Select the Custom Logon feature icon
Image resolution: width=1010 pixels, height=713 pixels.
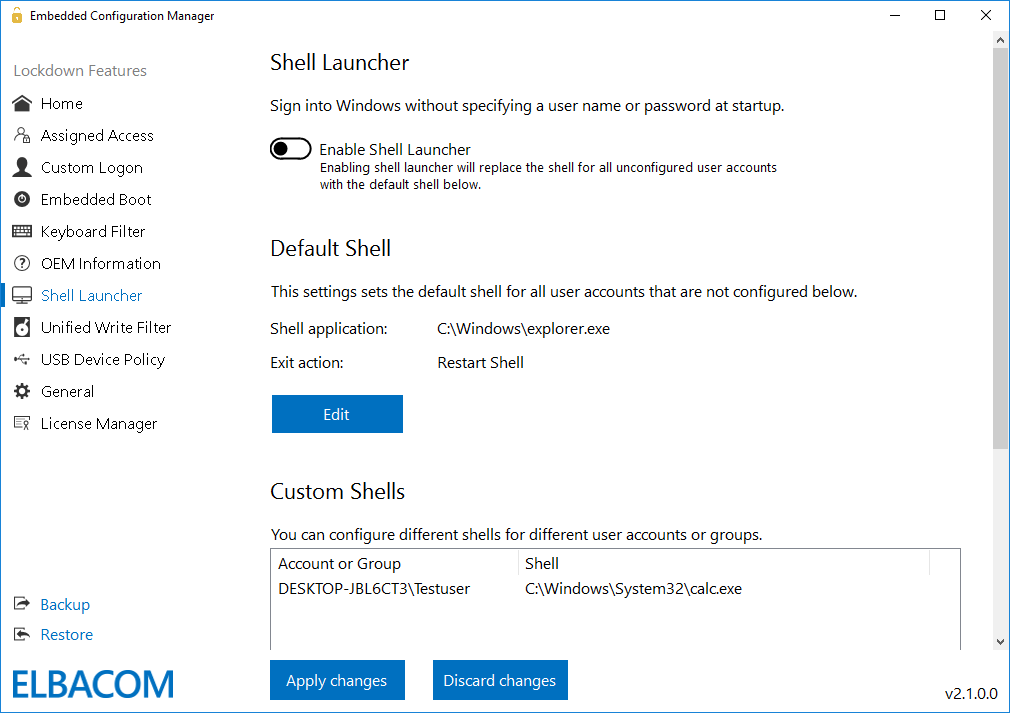[x=21, y=167]
